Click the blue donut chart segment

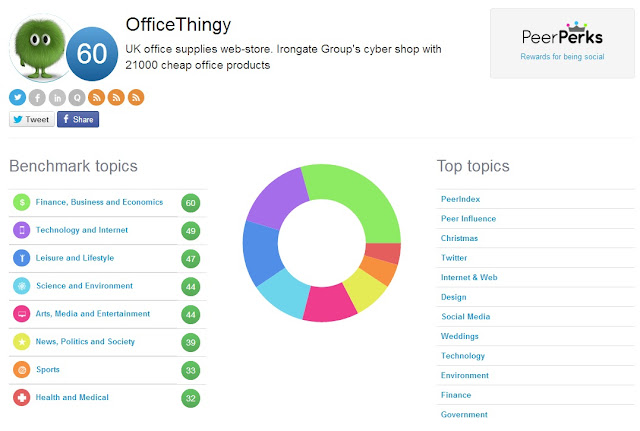click(261, 255)
